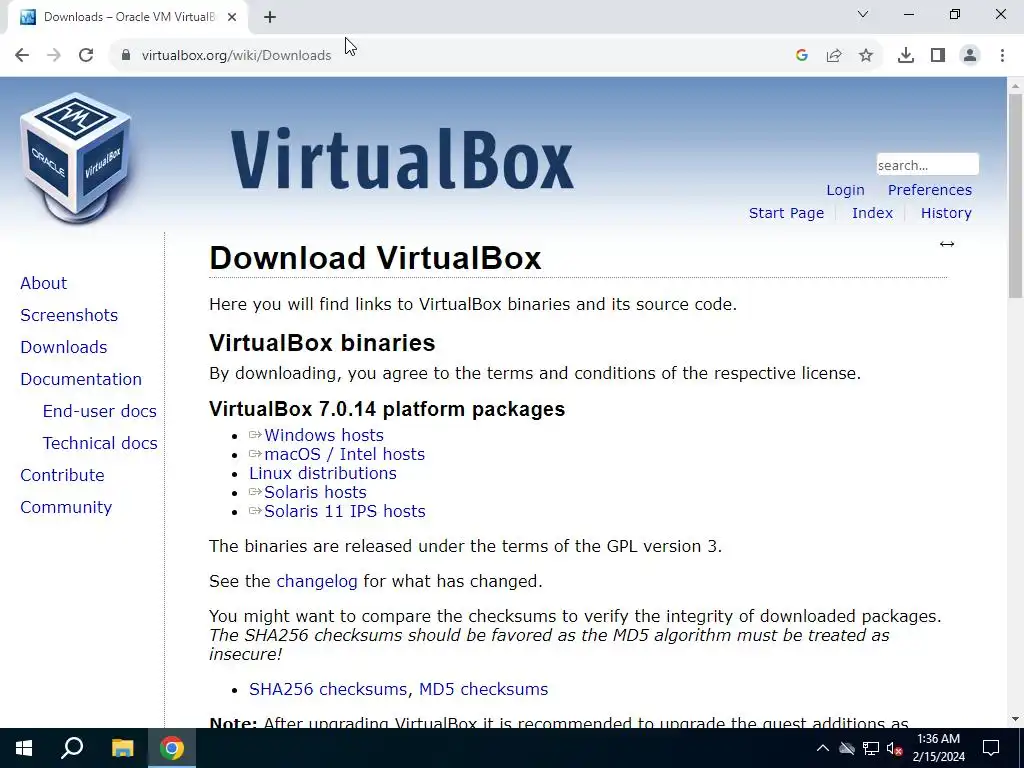Click the network tray icon
Image resolution: width=1024 pixels, height=768 pixels.
pos(871,748)
